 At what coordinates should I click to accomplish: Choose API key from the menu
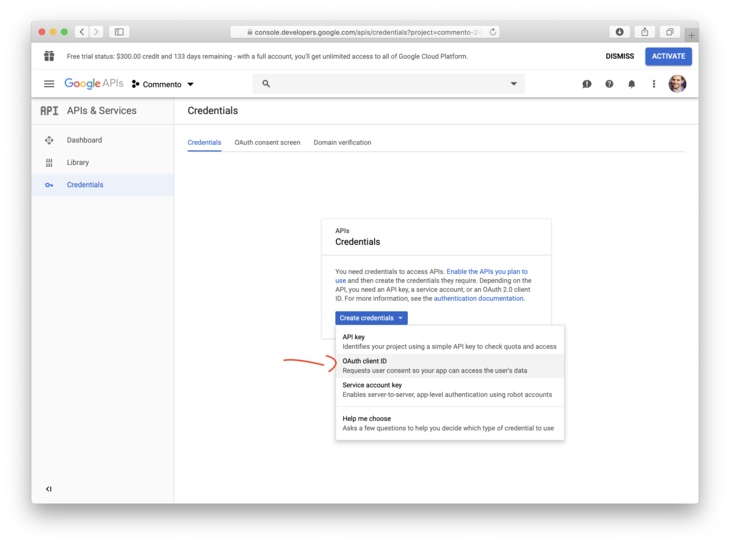click(x=450, y=342)
